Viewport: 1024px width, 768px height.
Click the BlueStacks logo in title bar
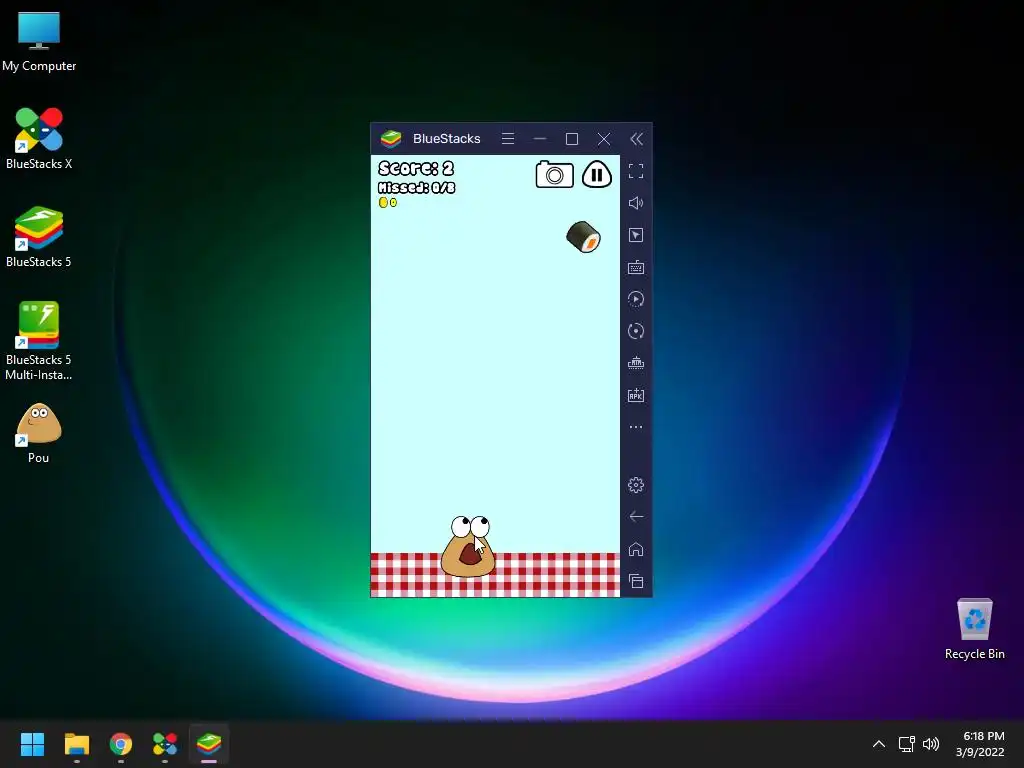[391, 138]
